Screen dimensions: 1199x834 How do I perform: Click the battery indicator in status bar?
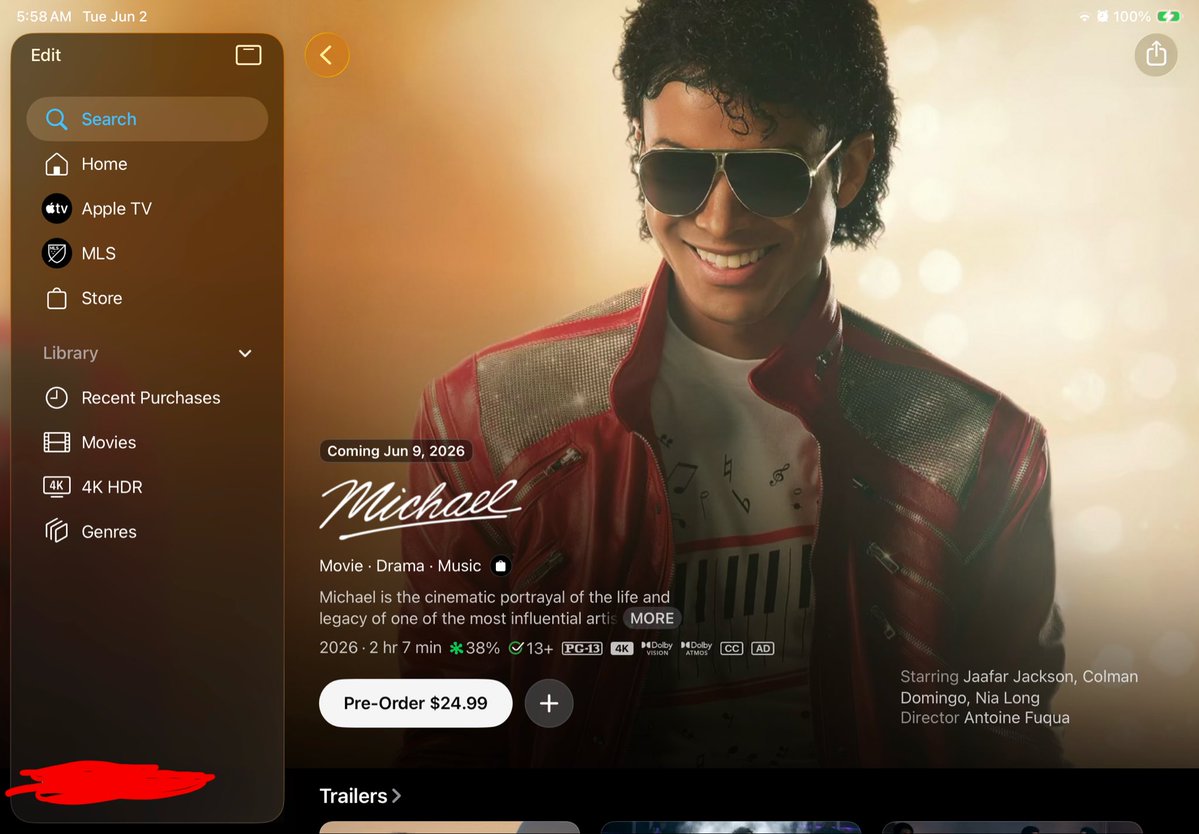tap(1168, 16)
